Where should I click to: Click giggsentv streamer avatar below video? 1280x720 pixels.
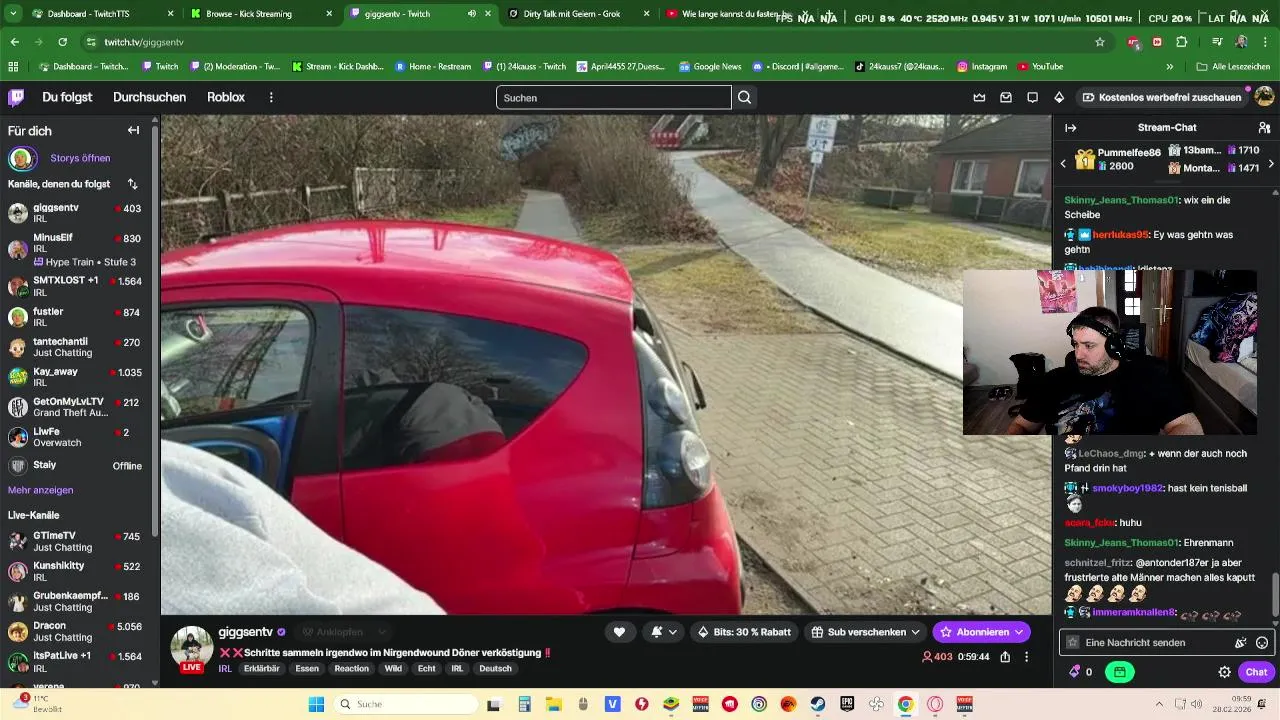[x=192, y=647]
